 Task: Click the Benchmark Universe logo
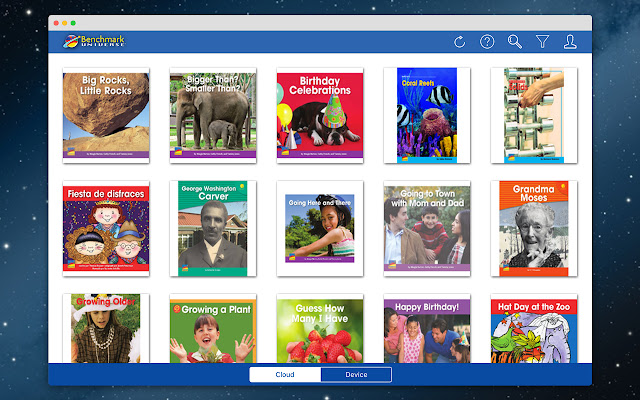tap(96, 42)
